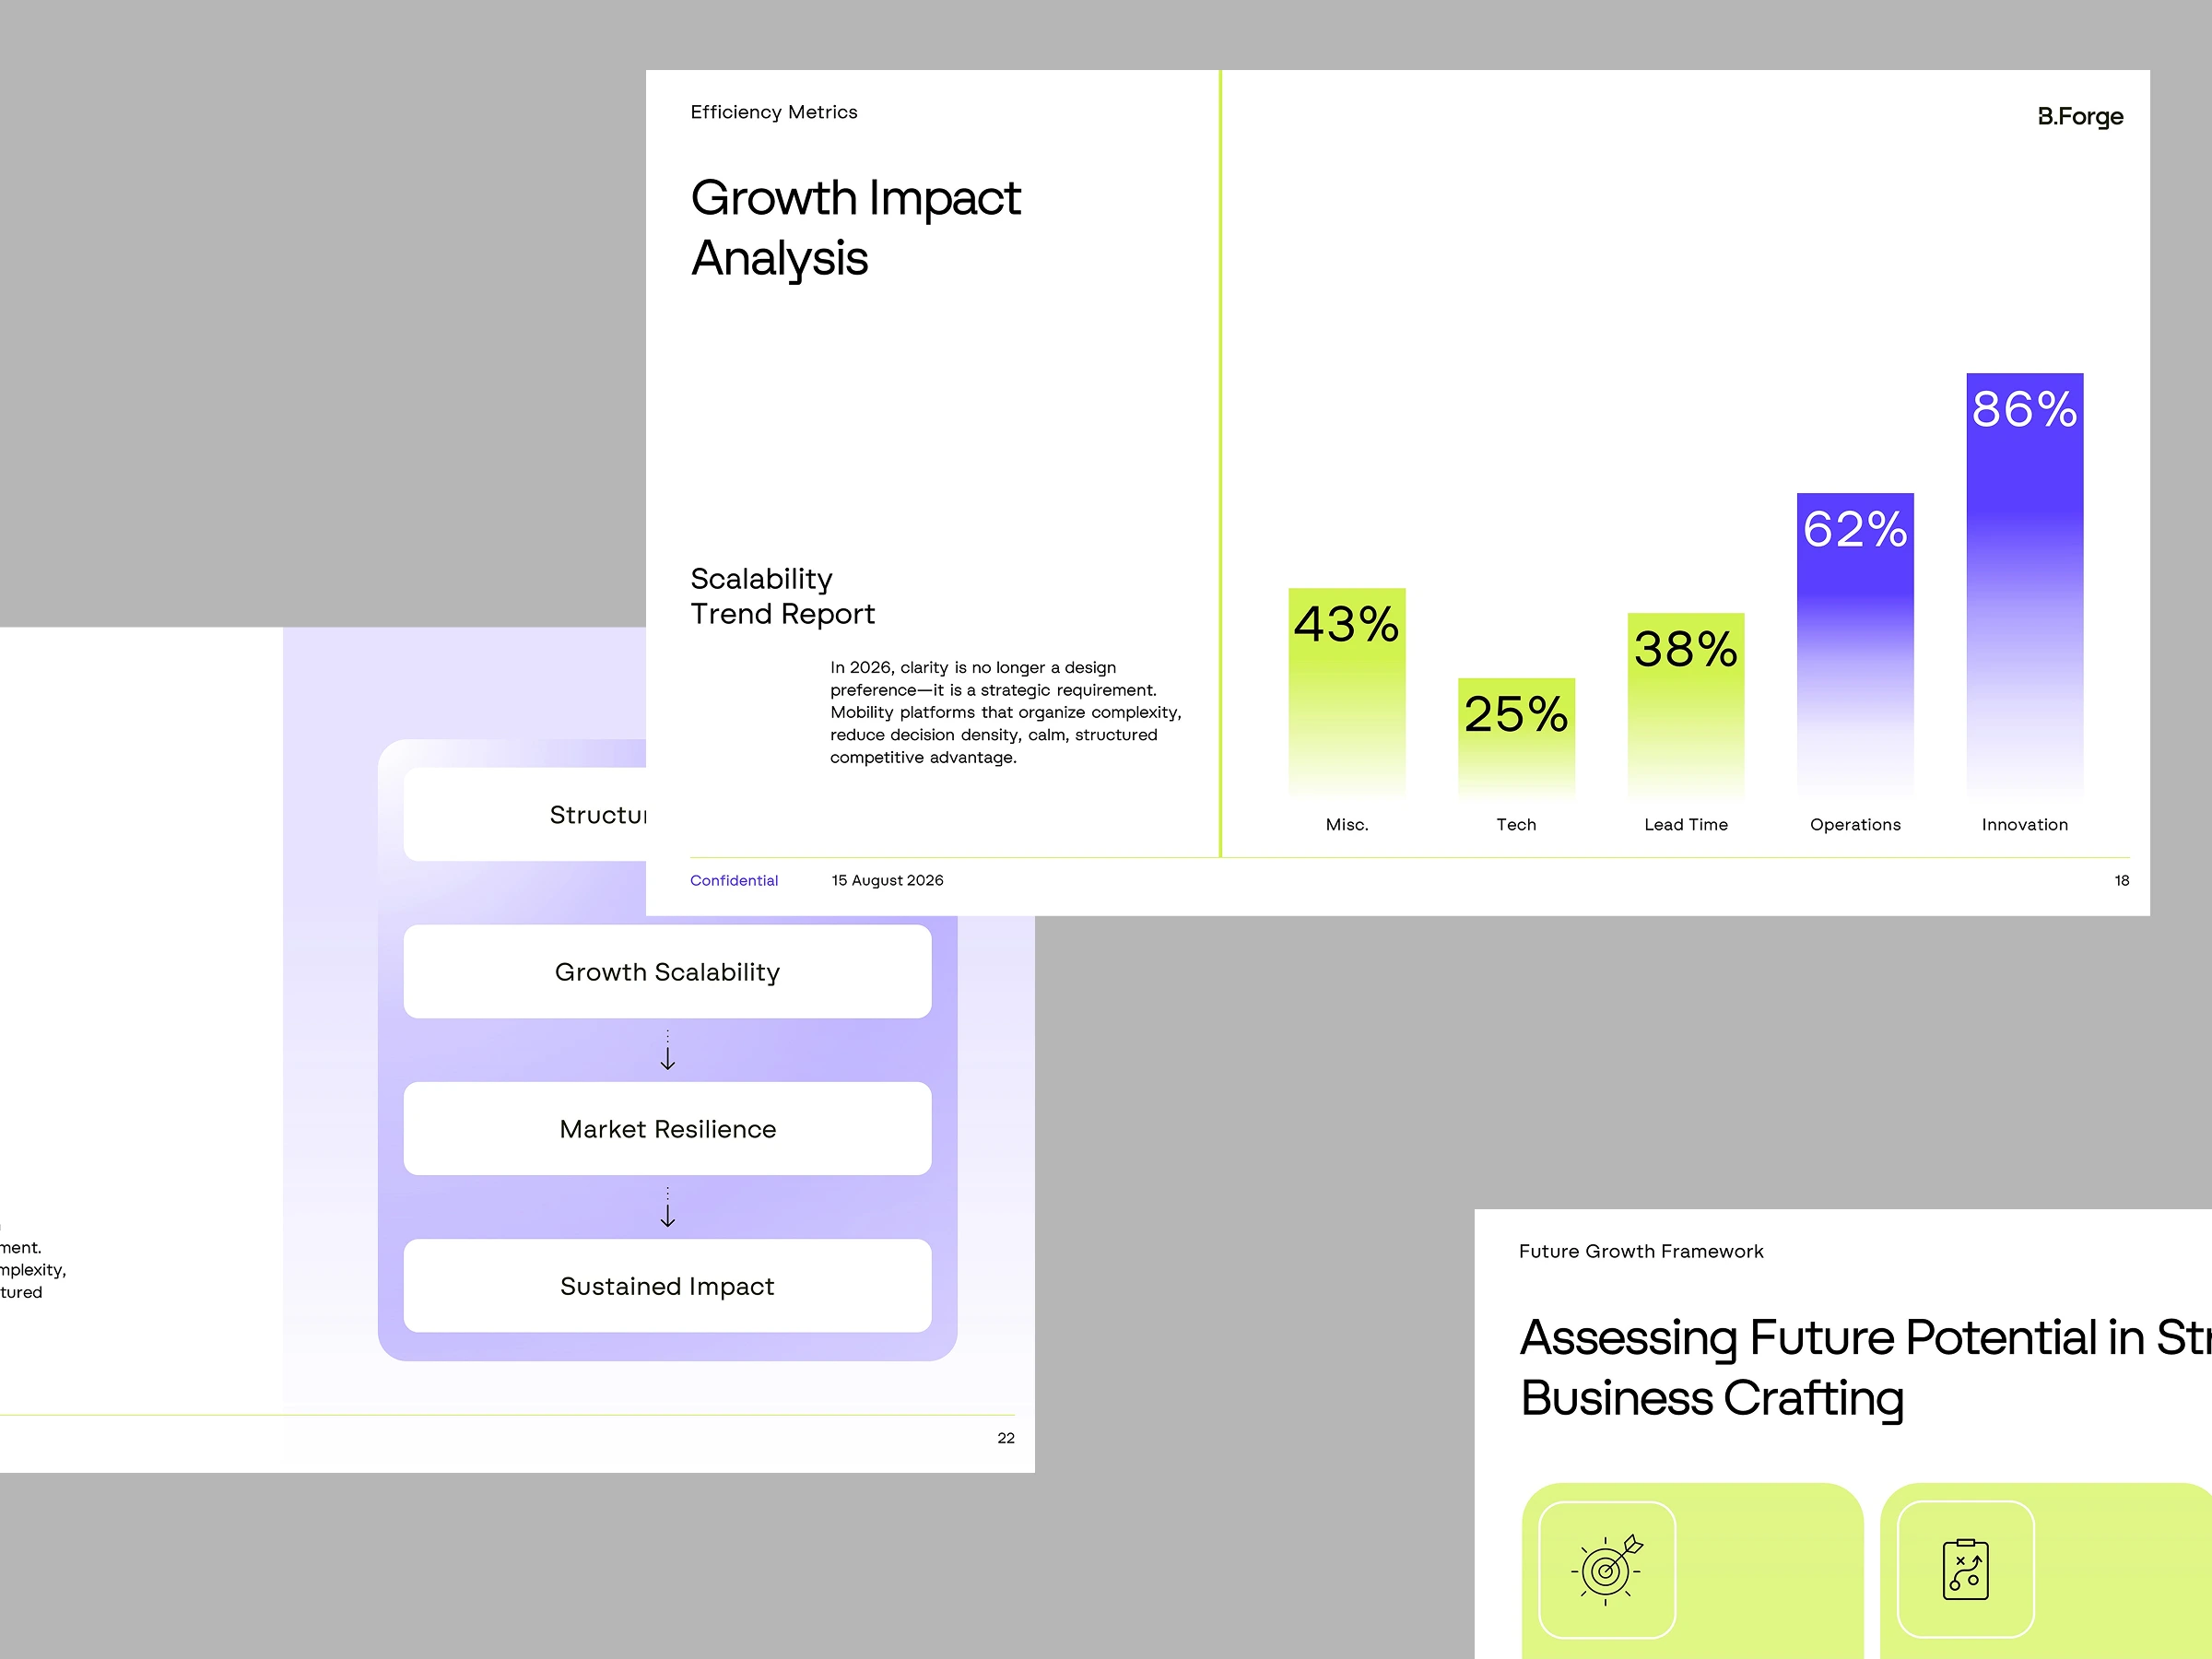Select the Market Resilience box
Screen dimensions: 2212x1659
point(667,1129)
